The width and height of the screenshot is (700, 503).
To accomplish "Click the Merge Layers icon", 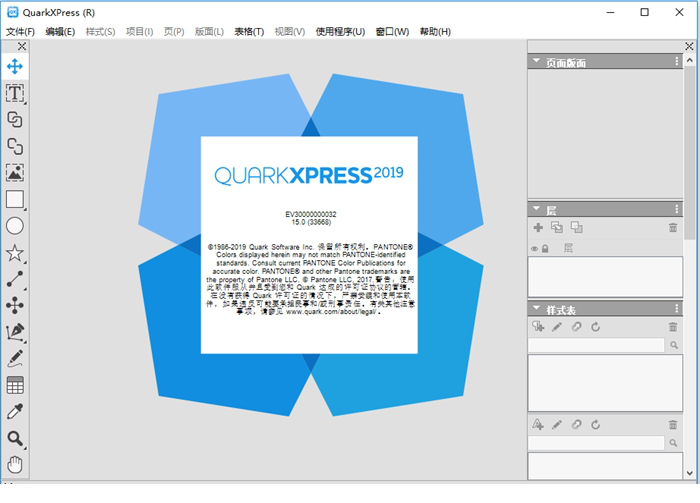I will (557, 228).
